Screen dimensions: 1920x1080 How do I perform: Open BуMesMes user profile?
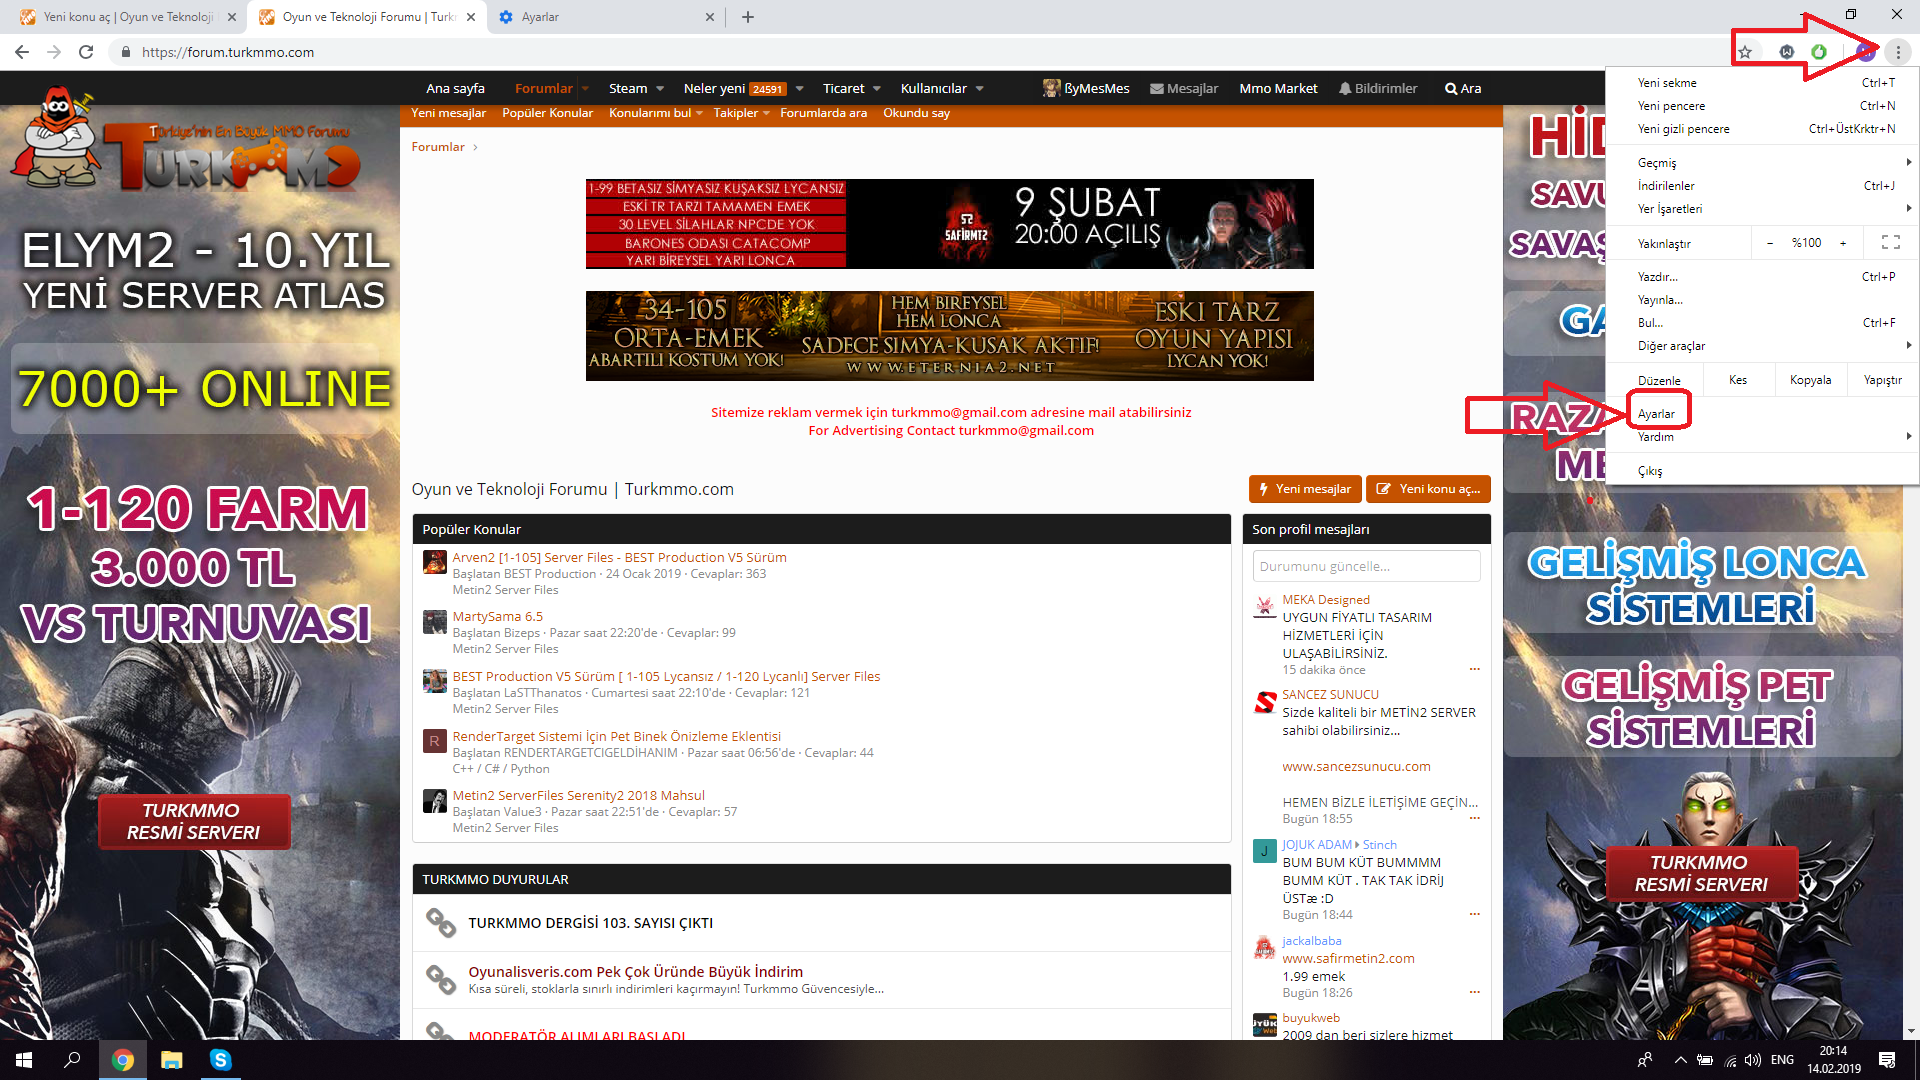[1086, 88]
